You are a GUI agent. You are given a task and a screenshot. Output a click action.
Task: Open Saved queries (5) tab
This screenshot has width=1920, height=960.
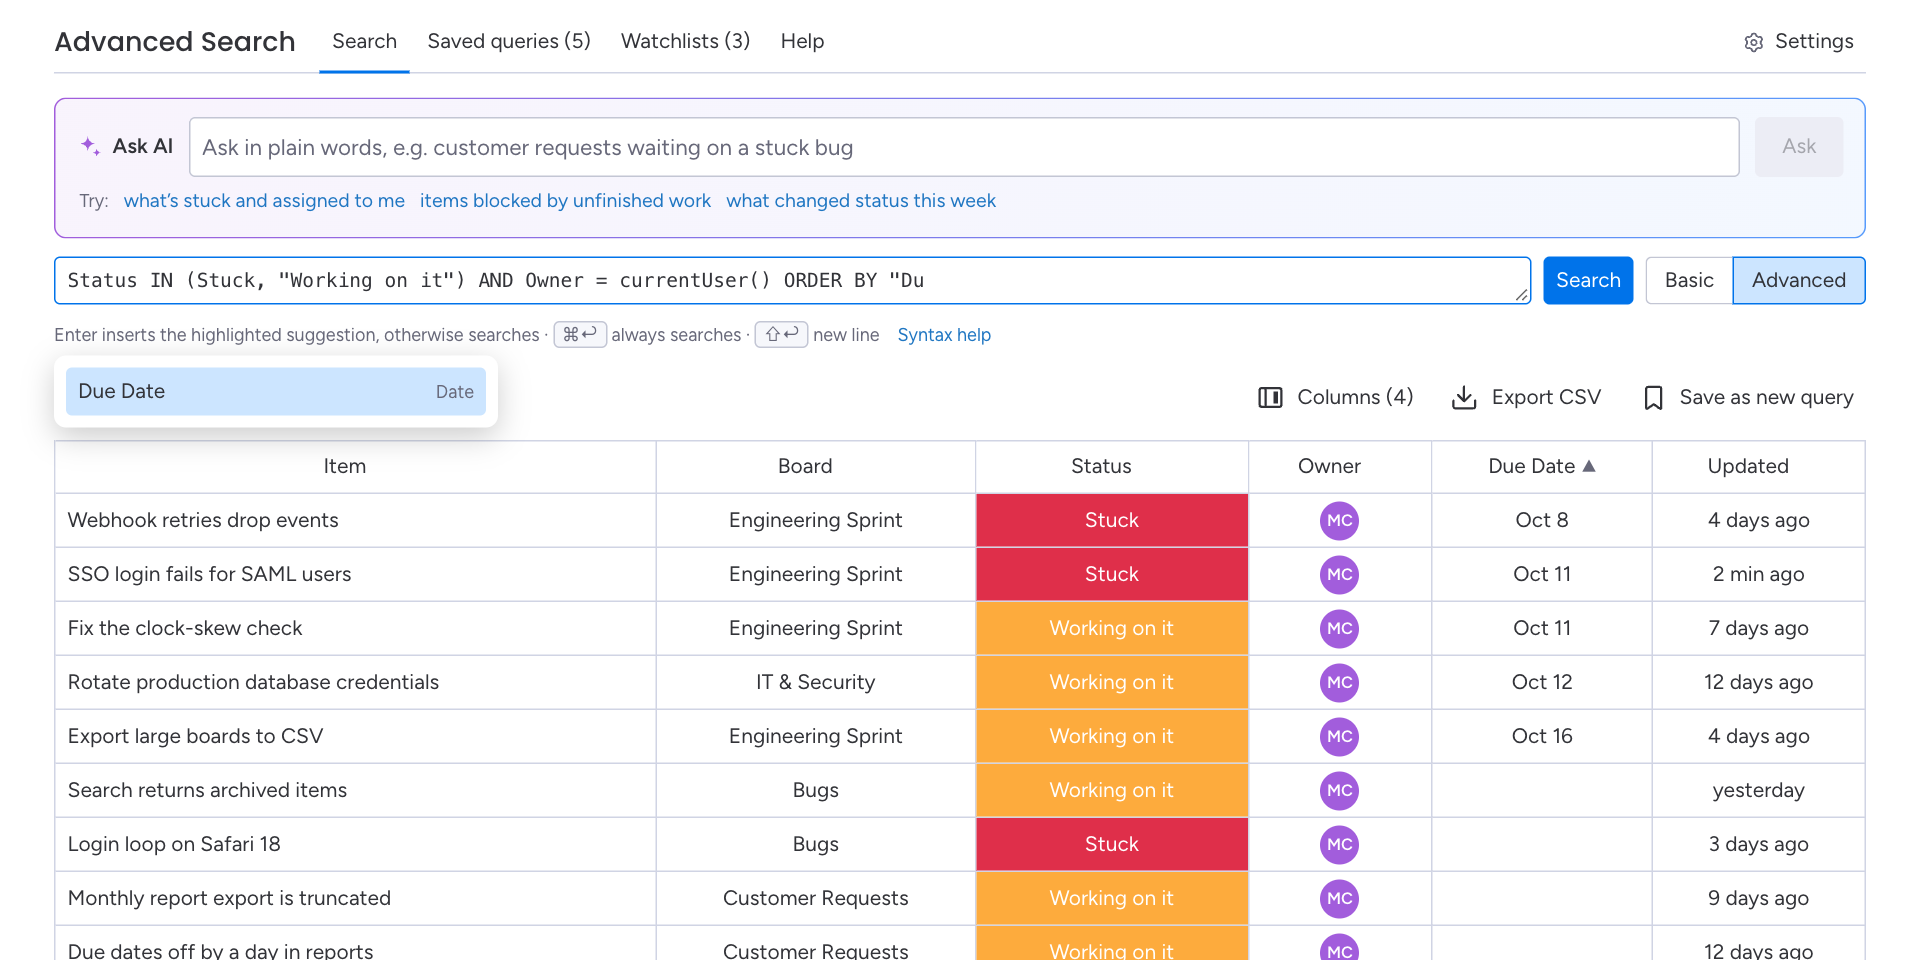click(x=509, y=41)
